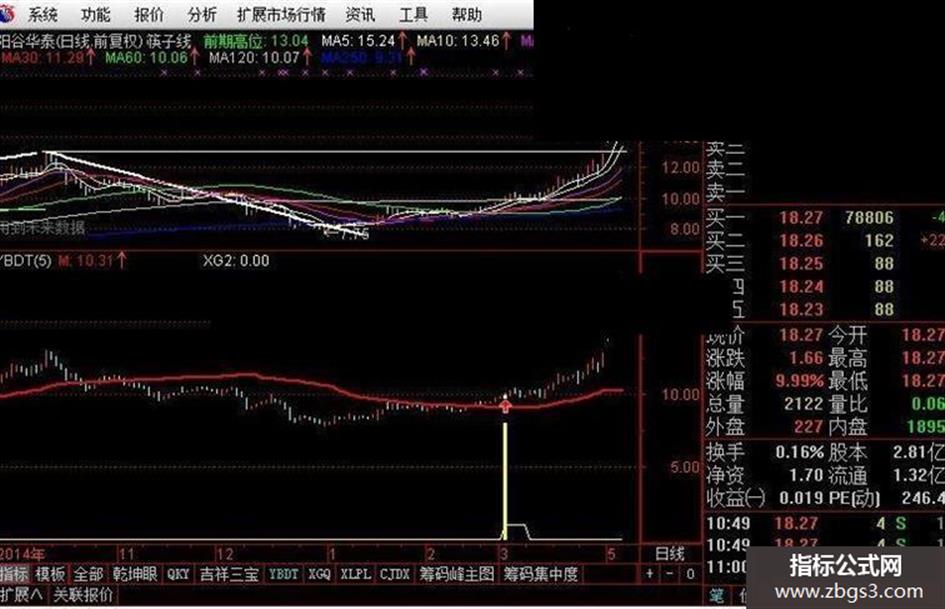Click the plus zoom-in button
Screen dimensions: 945x609
point(650,573)
